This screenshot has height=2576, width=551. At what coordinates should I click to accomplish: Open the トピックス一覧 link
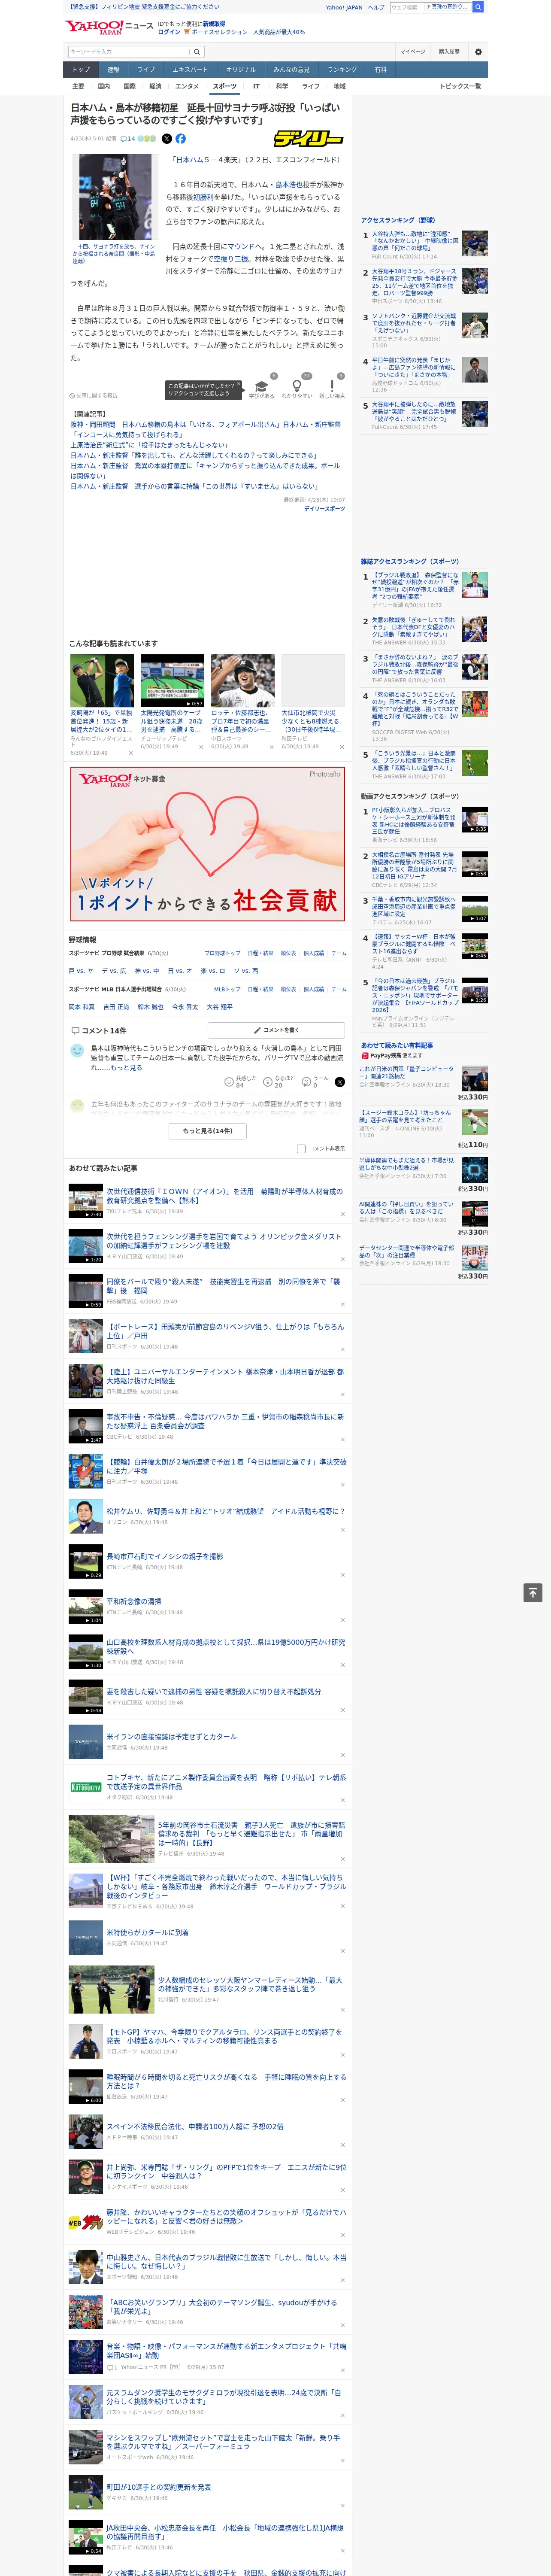pos(460,86)
